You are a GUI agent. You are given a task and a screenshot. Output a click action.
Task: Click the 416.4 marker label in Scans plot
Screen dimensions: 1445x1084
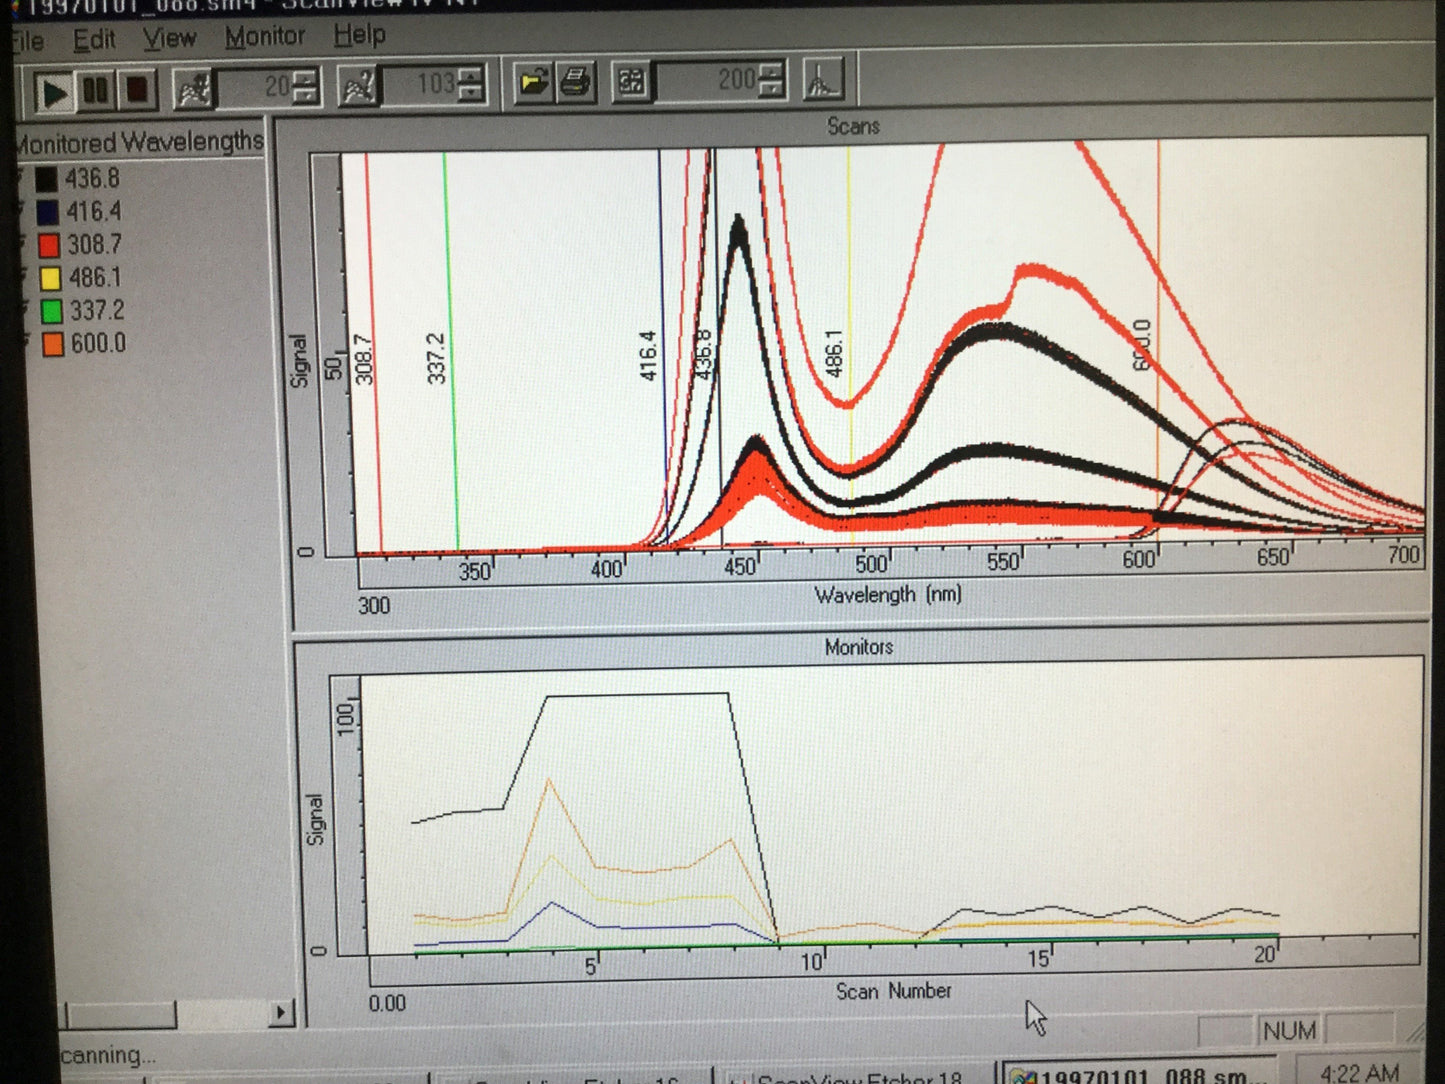(x=649, y=356)
